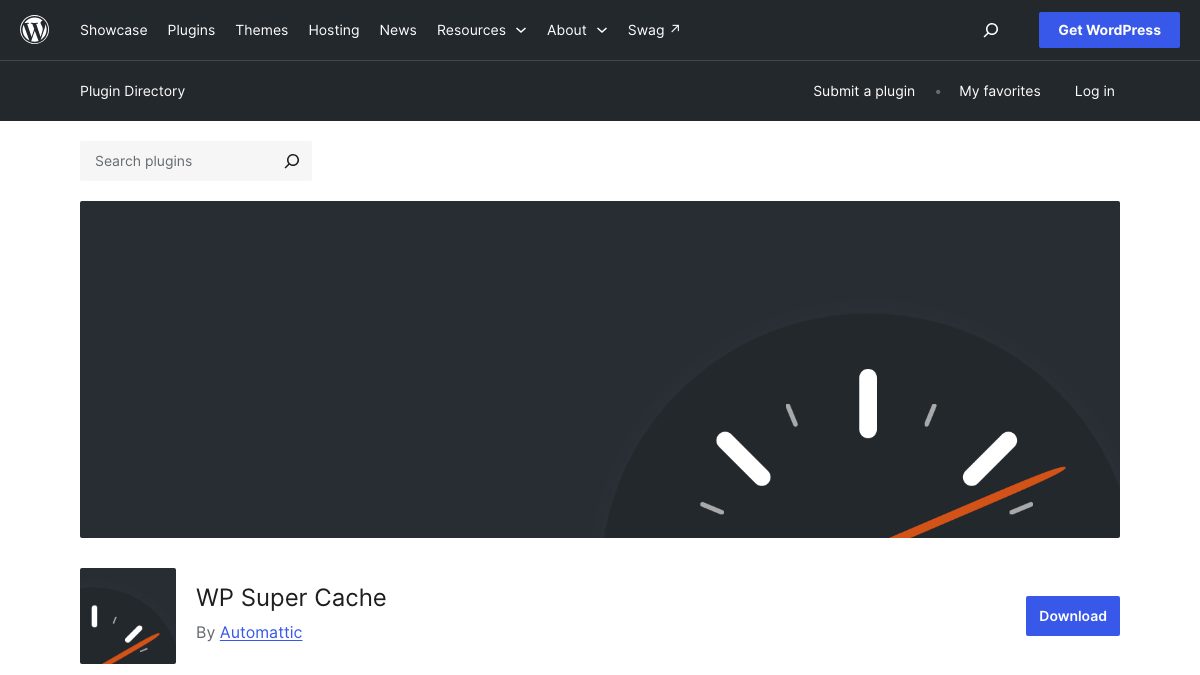The image size is (1200, 675).
Task: Click the Get WordPress button
Action: (1109, 30)
